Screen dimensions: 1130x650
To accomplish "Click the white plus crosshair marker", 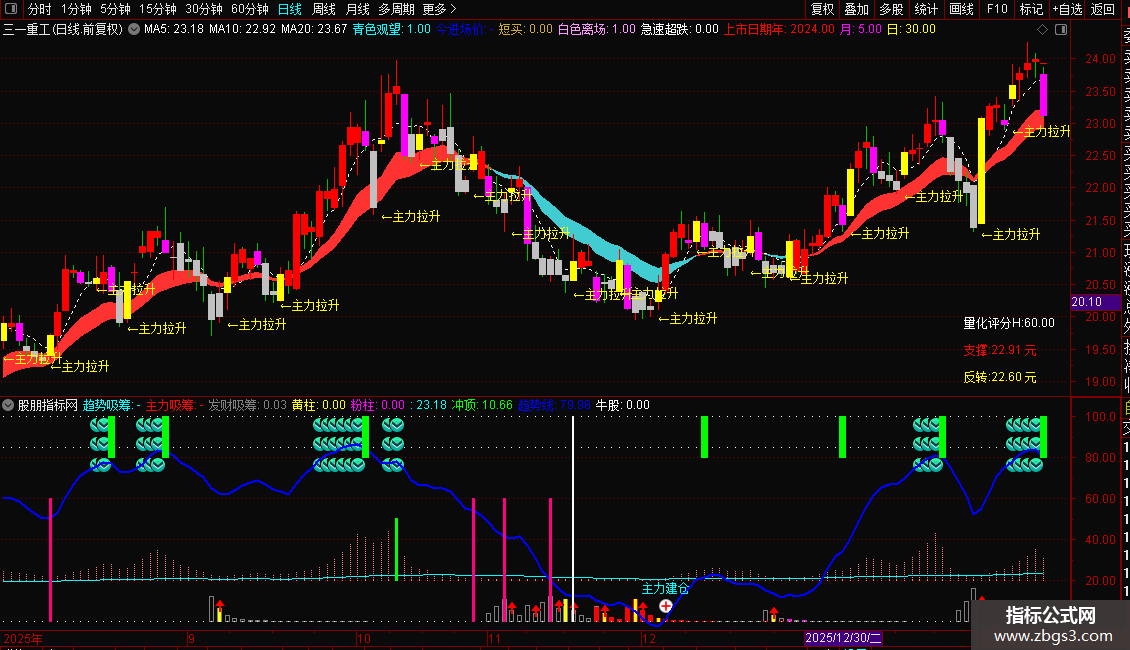I will [x=666, y=606].
